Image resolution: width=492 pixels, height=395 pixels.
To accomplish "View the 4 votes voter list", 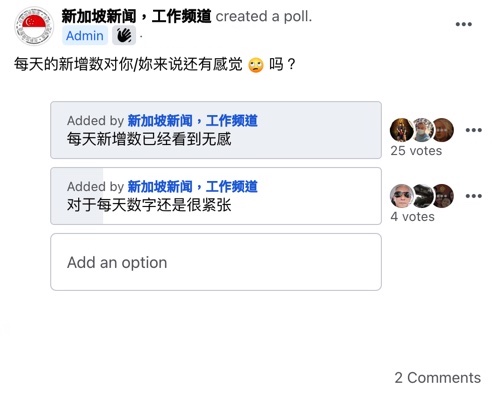I will pyautogui.click(x=412, y=217).
